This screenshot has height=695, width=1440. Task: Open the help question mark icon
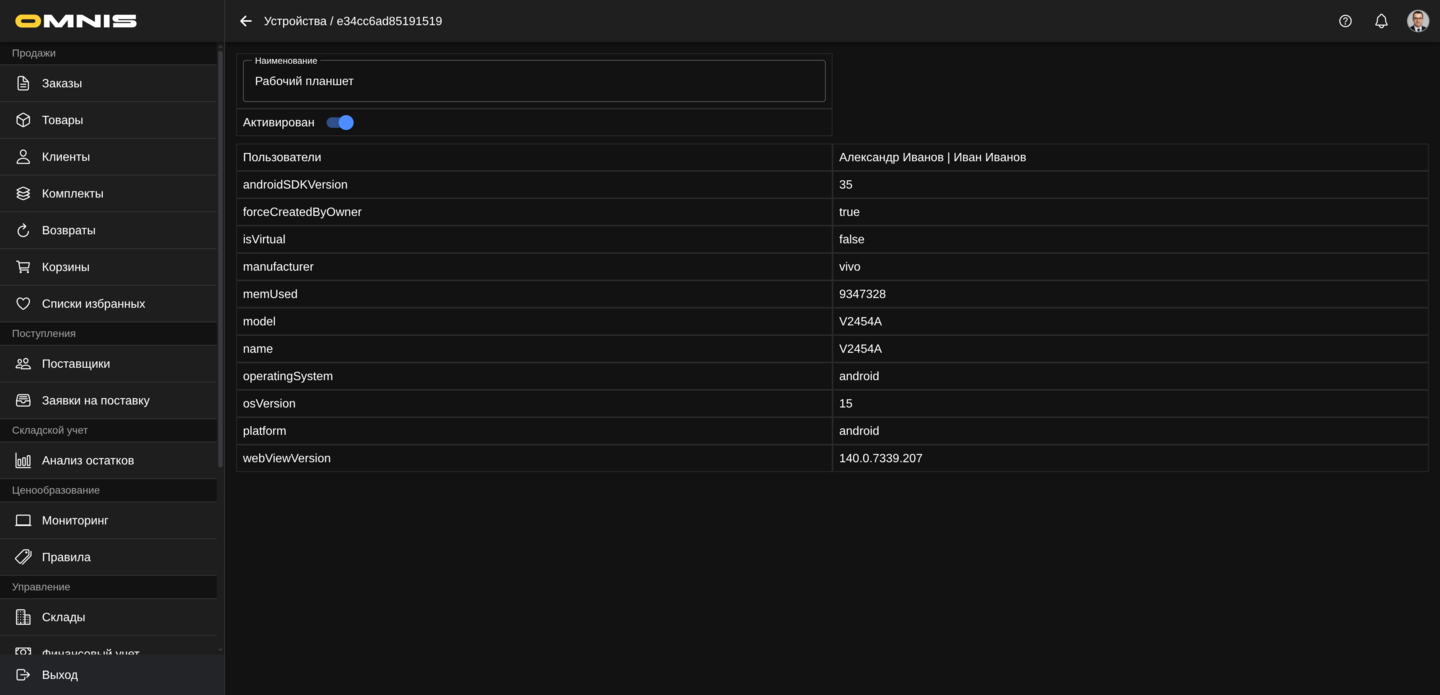click(1345, 21)
